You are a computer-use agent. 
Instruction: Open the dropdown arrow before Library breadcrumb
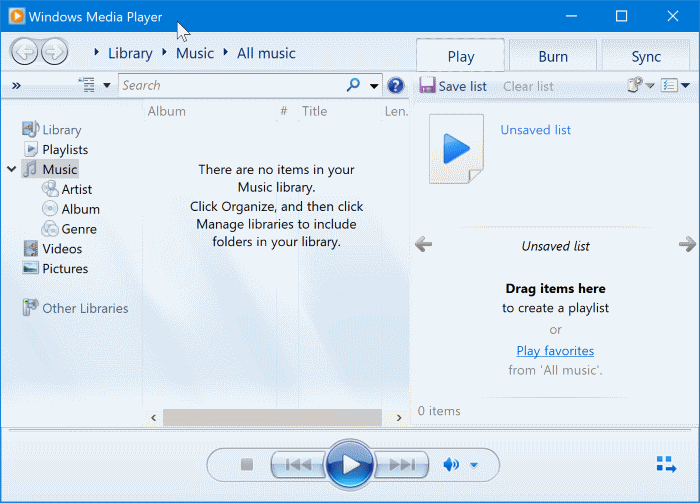pos(96,52)
